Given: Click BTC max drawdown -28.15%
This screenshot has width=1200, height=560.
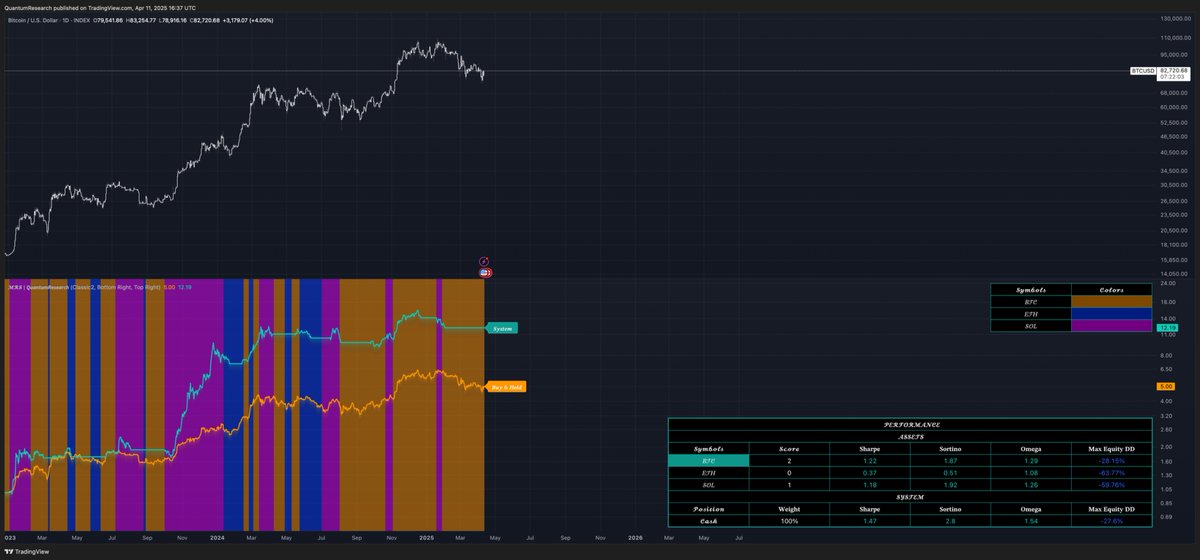Looking at the screenshot, I should [1111, 460].
